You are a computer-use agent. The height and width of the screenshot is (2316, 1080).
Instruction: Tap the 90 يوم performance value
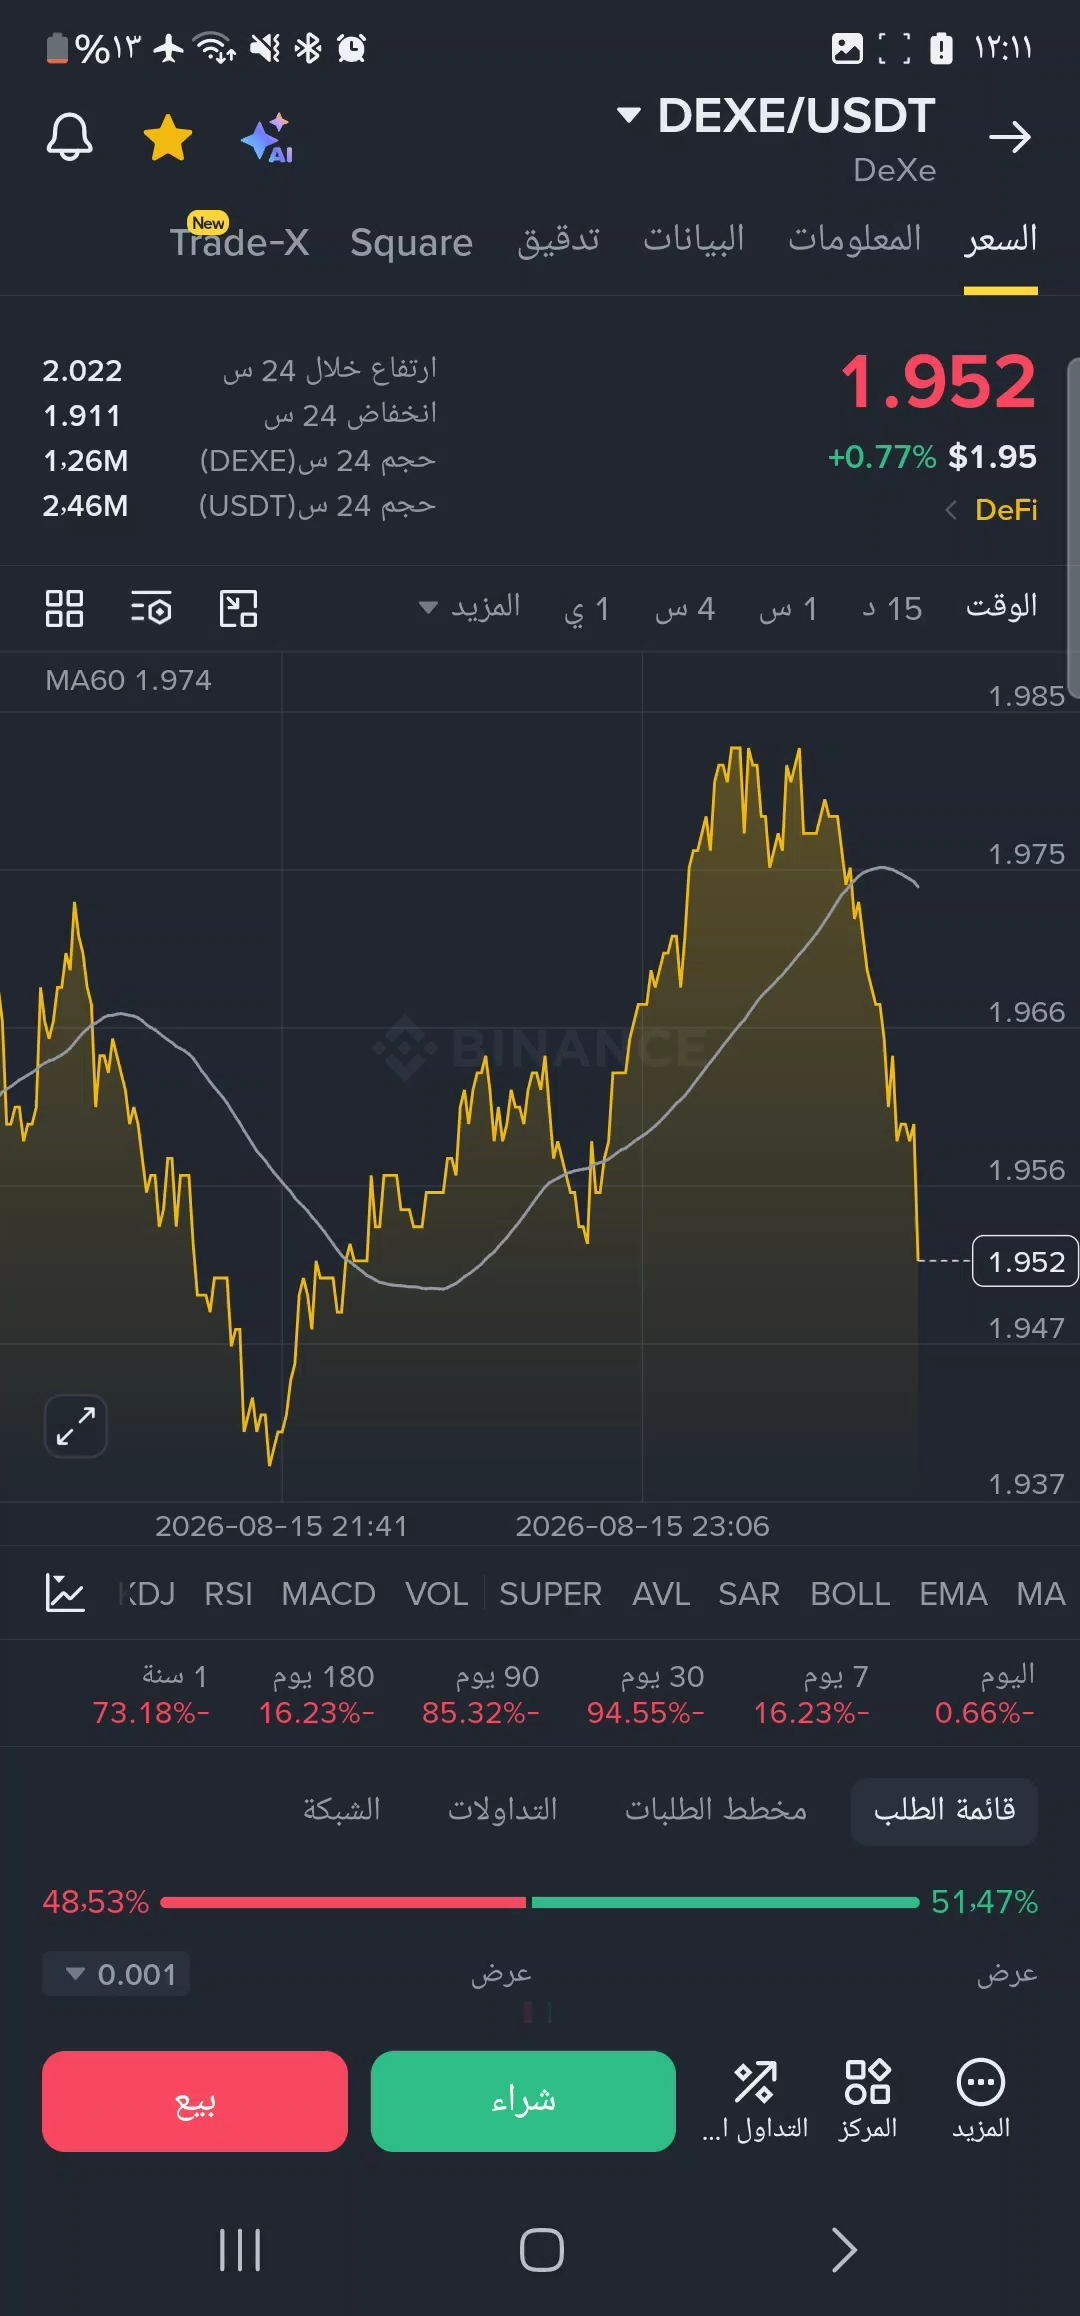click(x=480, y=1713)
